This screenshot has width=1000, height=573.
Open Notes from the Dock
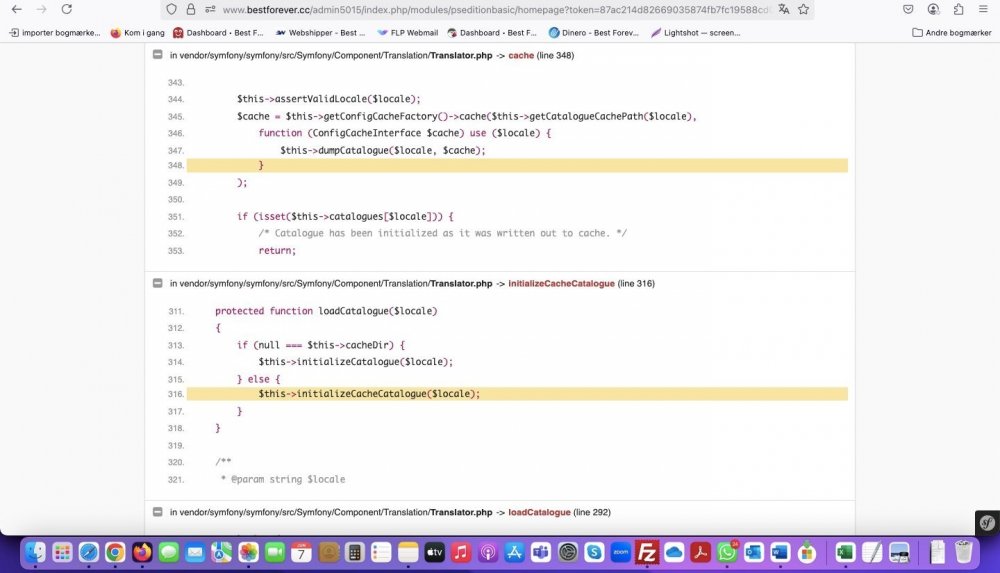tap(408, 552)
